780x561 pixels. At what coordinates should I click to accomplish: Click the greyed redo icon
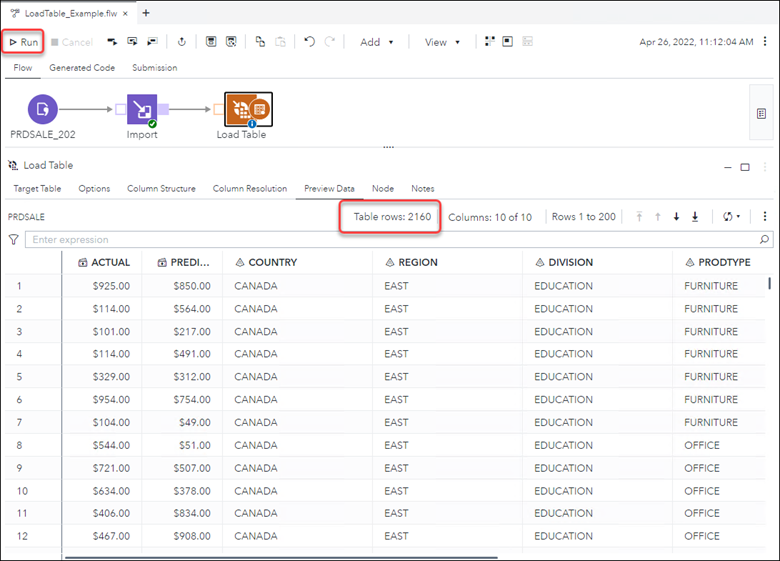(x=329, y=42)
